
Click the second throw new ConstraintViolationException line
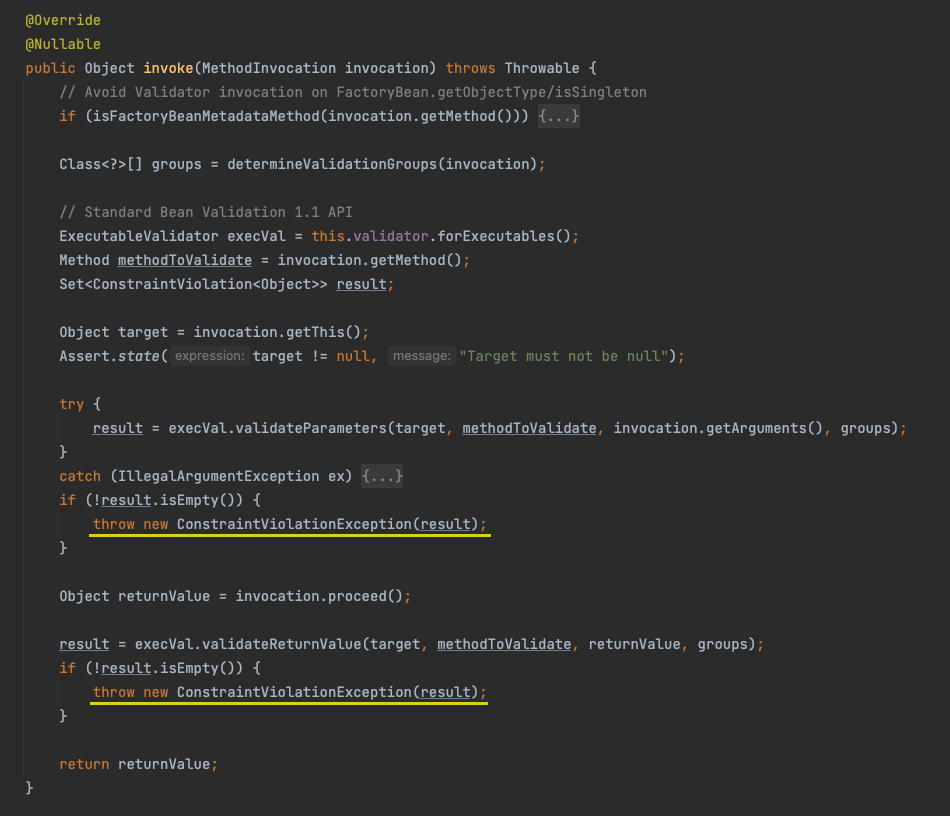[x=290, y=692]
